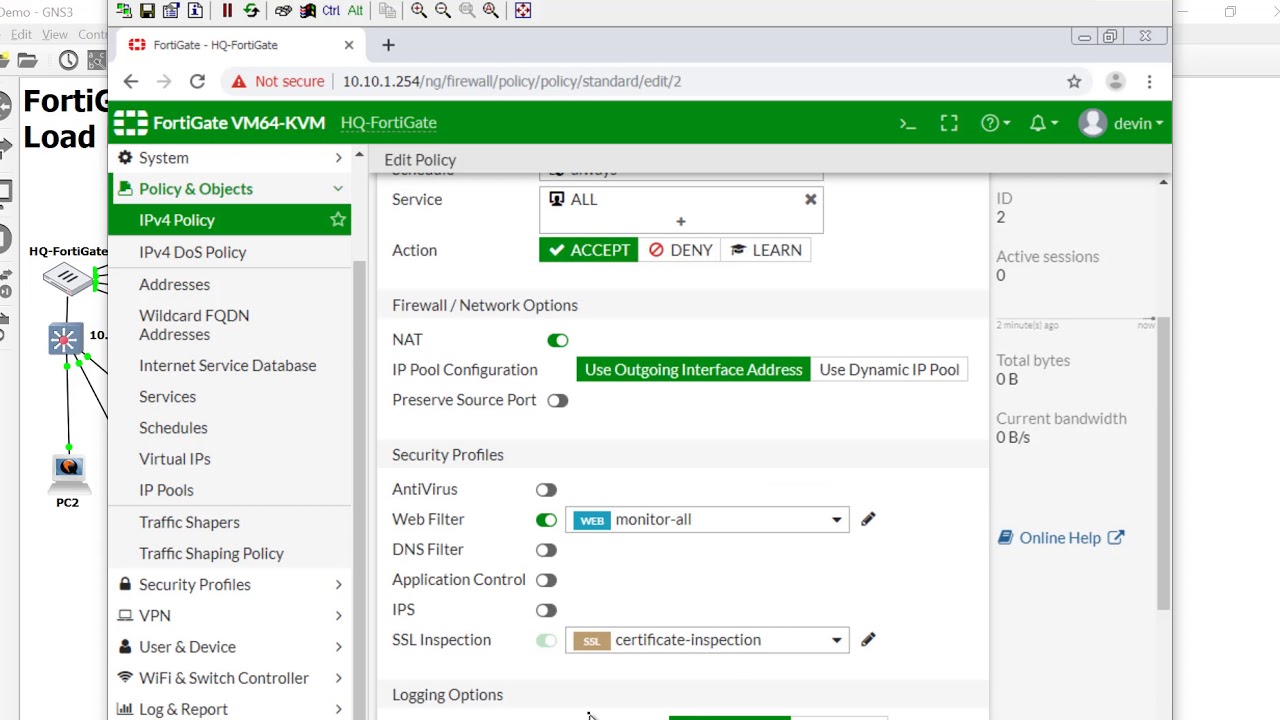
Task: Click the SSL Inspection toggle
Action: tap(546, 640)
